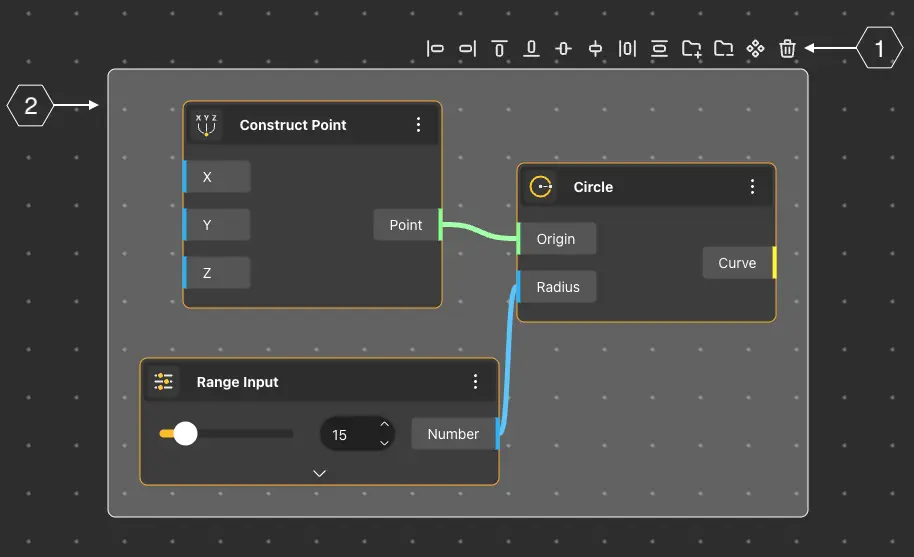Distribute nodes vertically icon
Image resolution: width=914 pixels, height=557 pixels.
[x=659, y=48]
